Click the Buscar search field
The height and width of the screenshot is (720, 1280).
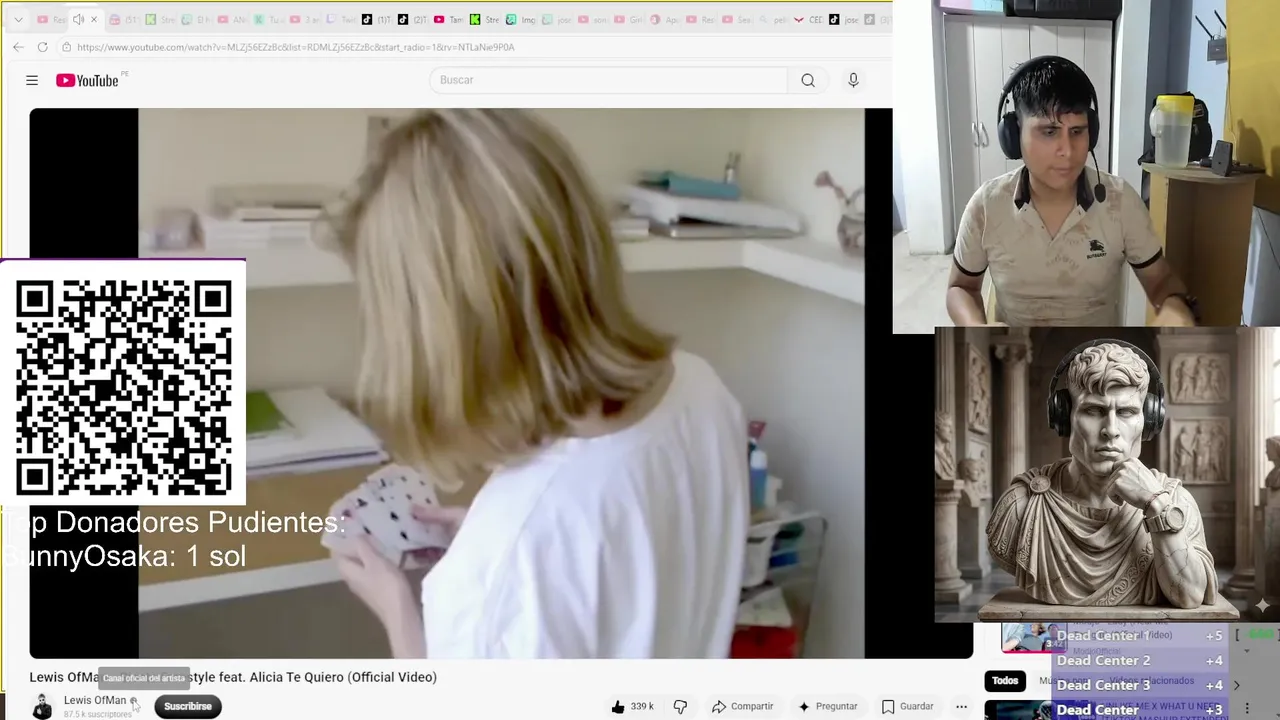[x=608, y=80]
